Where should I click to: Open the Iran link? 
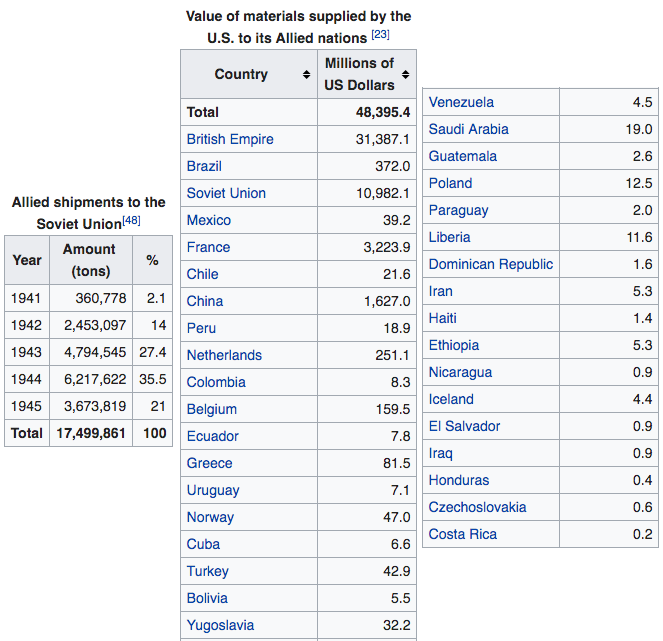[x=441, y=292]
